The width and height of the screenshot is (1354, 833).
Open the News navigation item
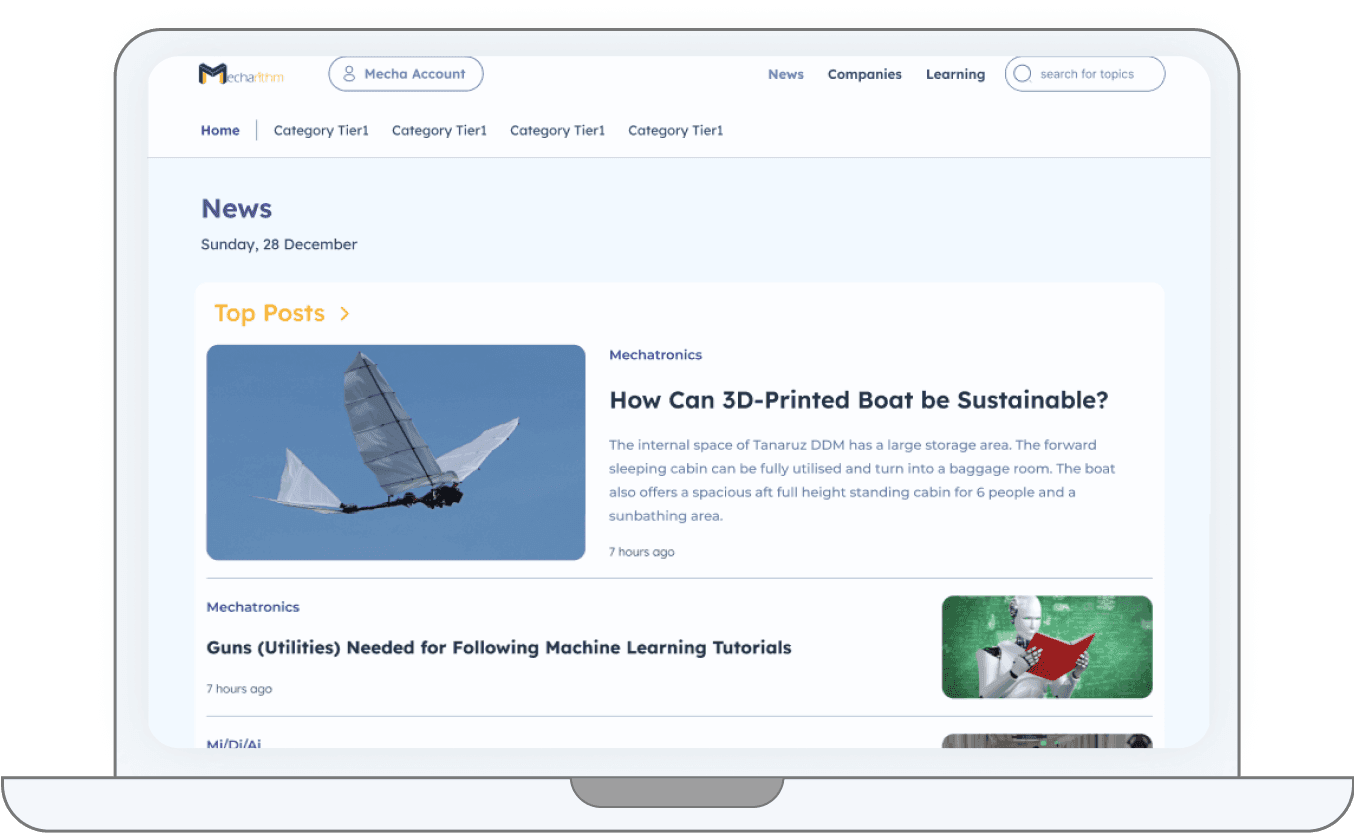coord(785,74)
